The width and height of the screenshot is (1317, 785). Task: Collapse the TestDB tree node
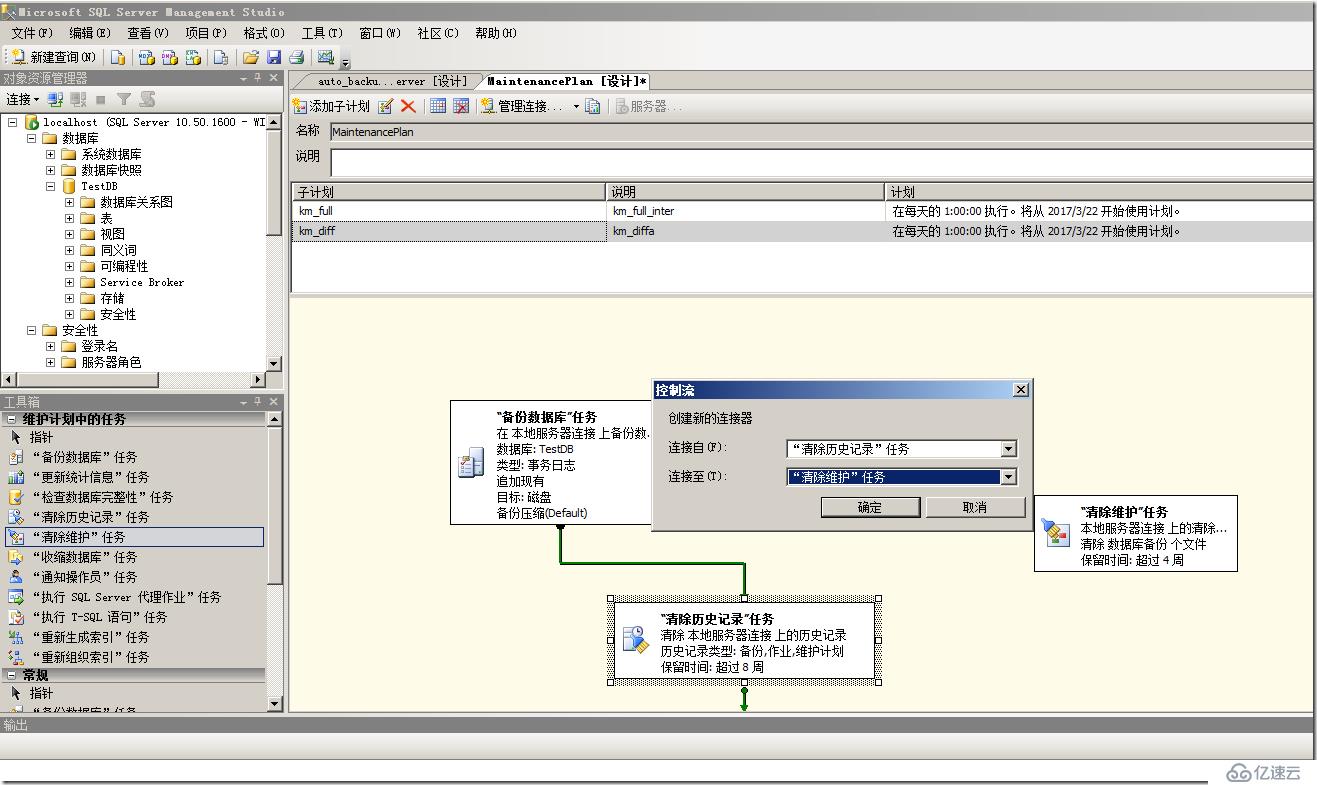(x=50, y=186)
